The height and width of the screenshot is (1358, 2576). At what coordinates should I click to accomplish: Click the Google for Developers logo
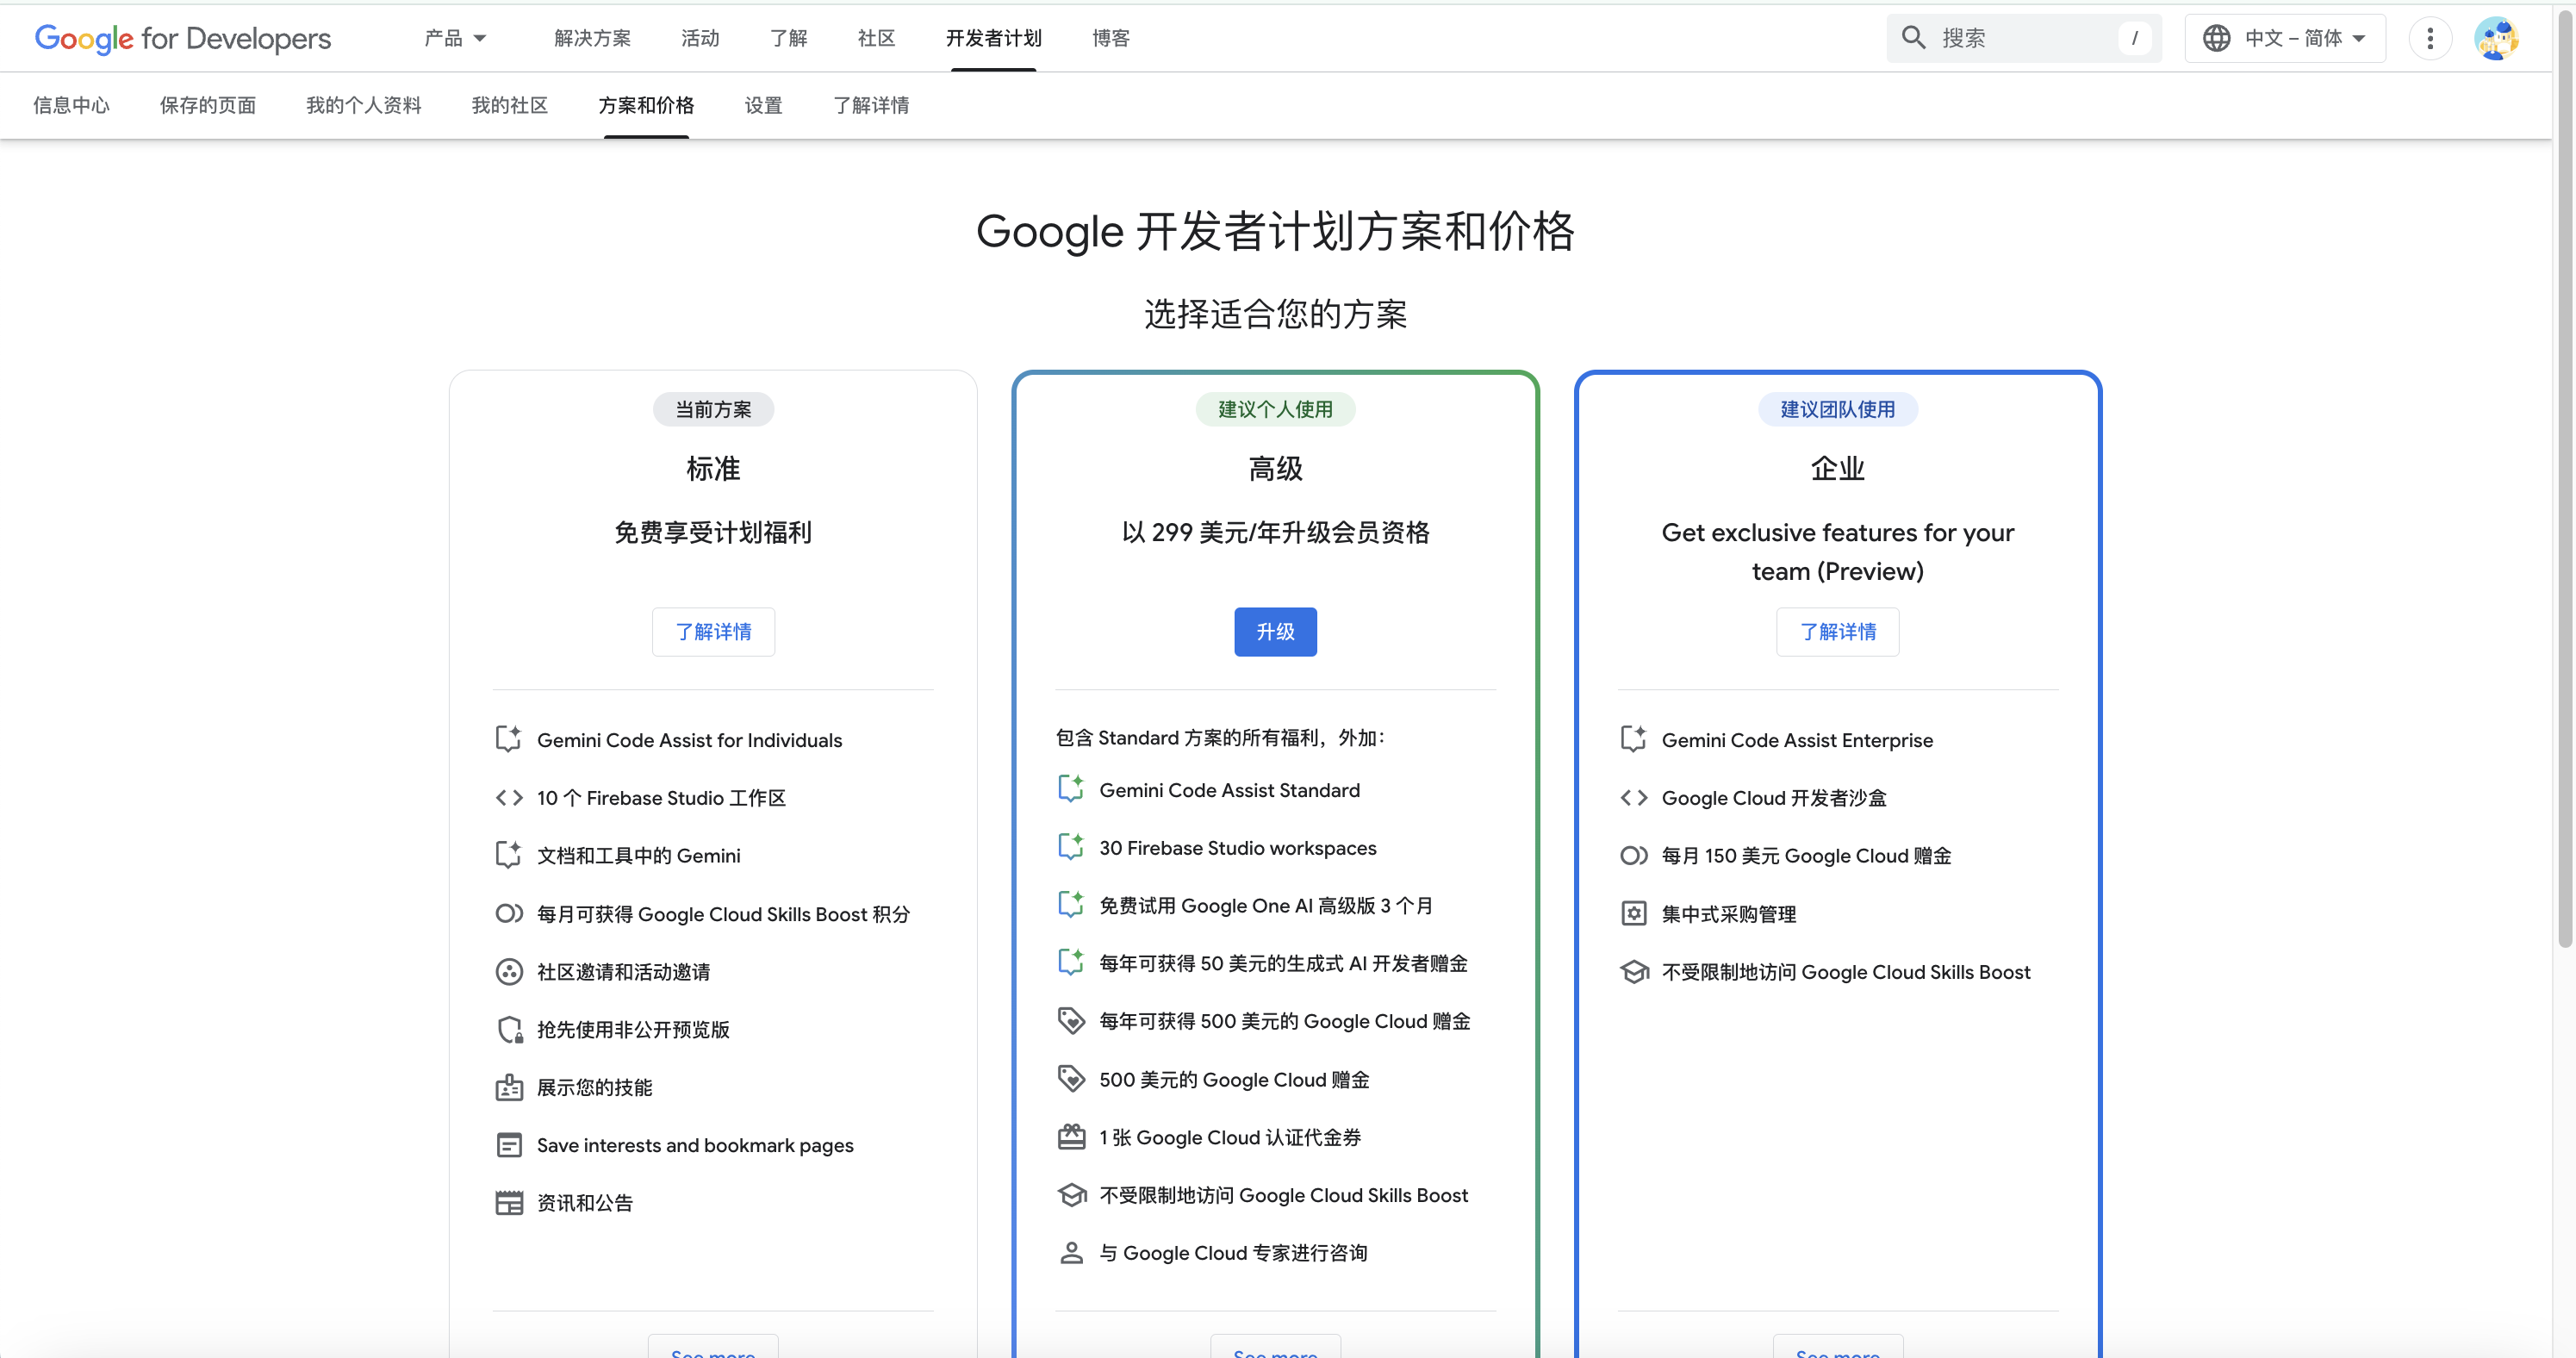[x=183, y=38]
